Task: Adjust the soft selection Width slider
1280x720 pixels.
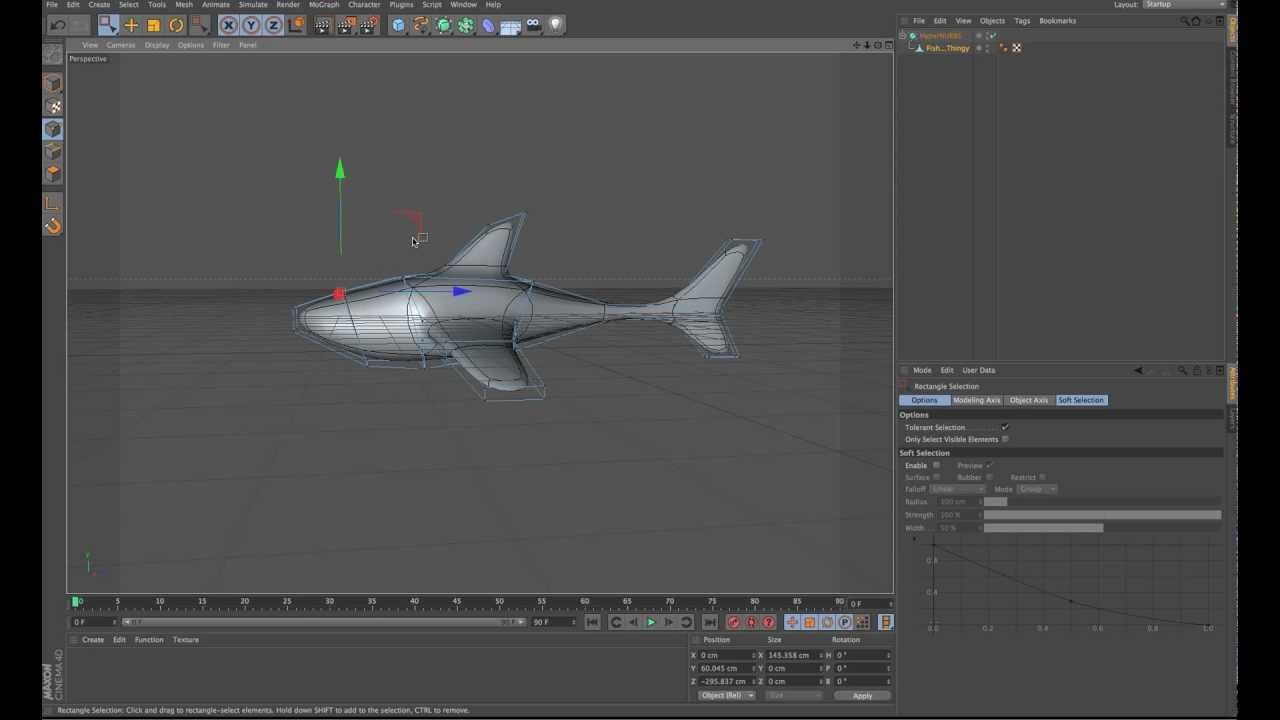Action: coord(1102,528)
